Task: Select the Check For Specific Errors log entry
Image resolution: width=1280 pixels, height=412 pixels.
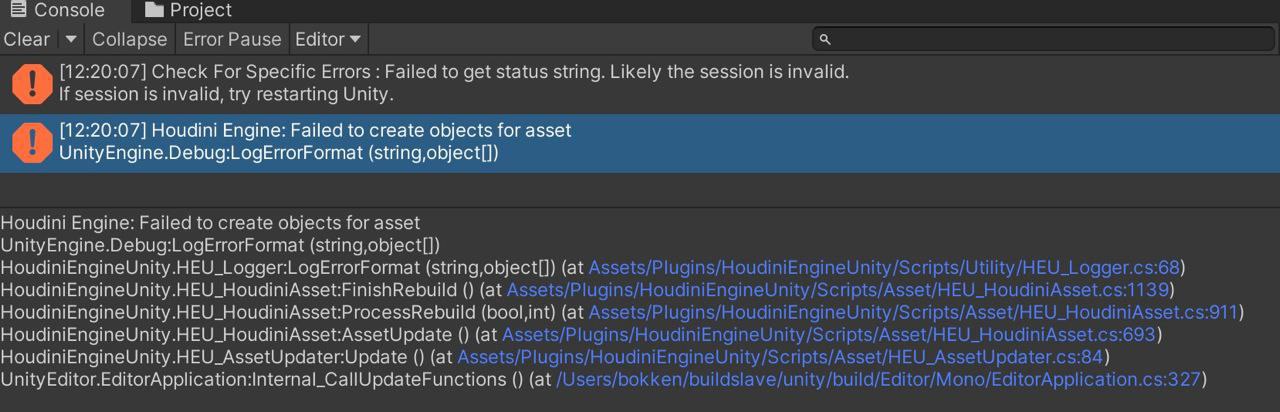Action: [x=640, y=84]
